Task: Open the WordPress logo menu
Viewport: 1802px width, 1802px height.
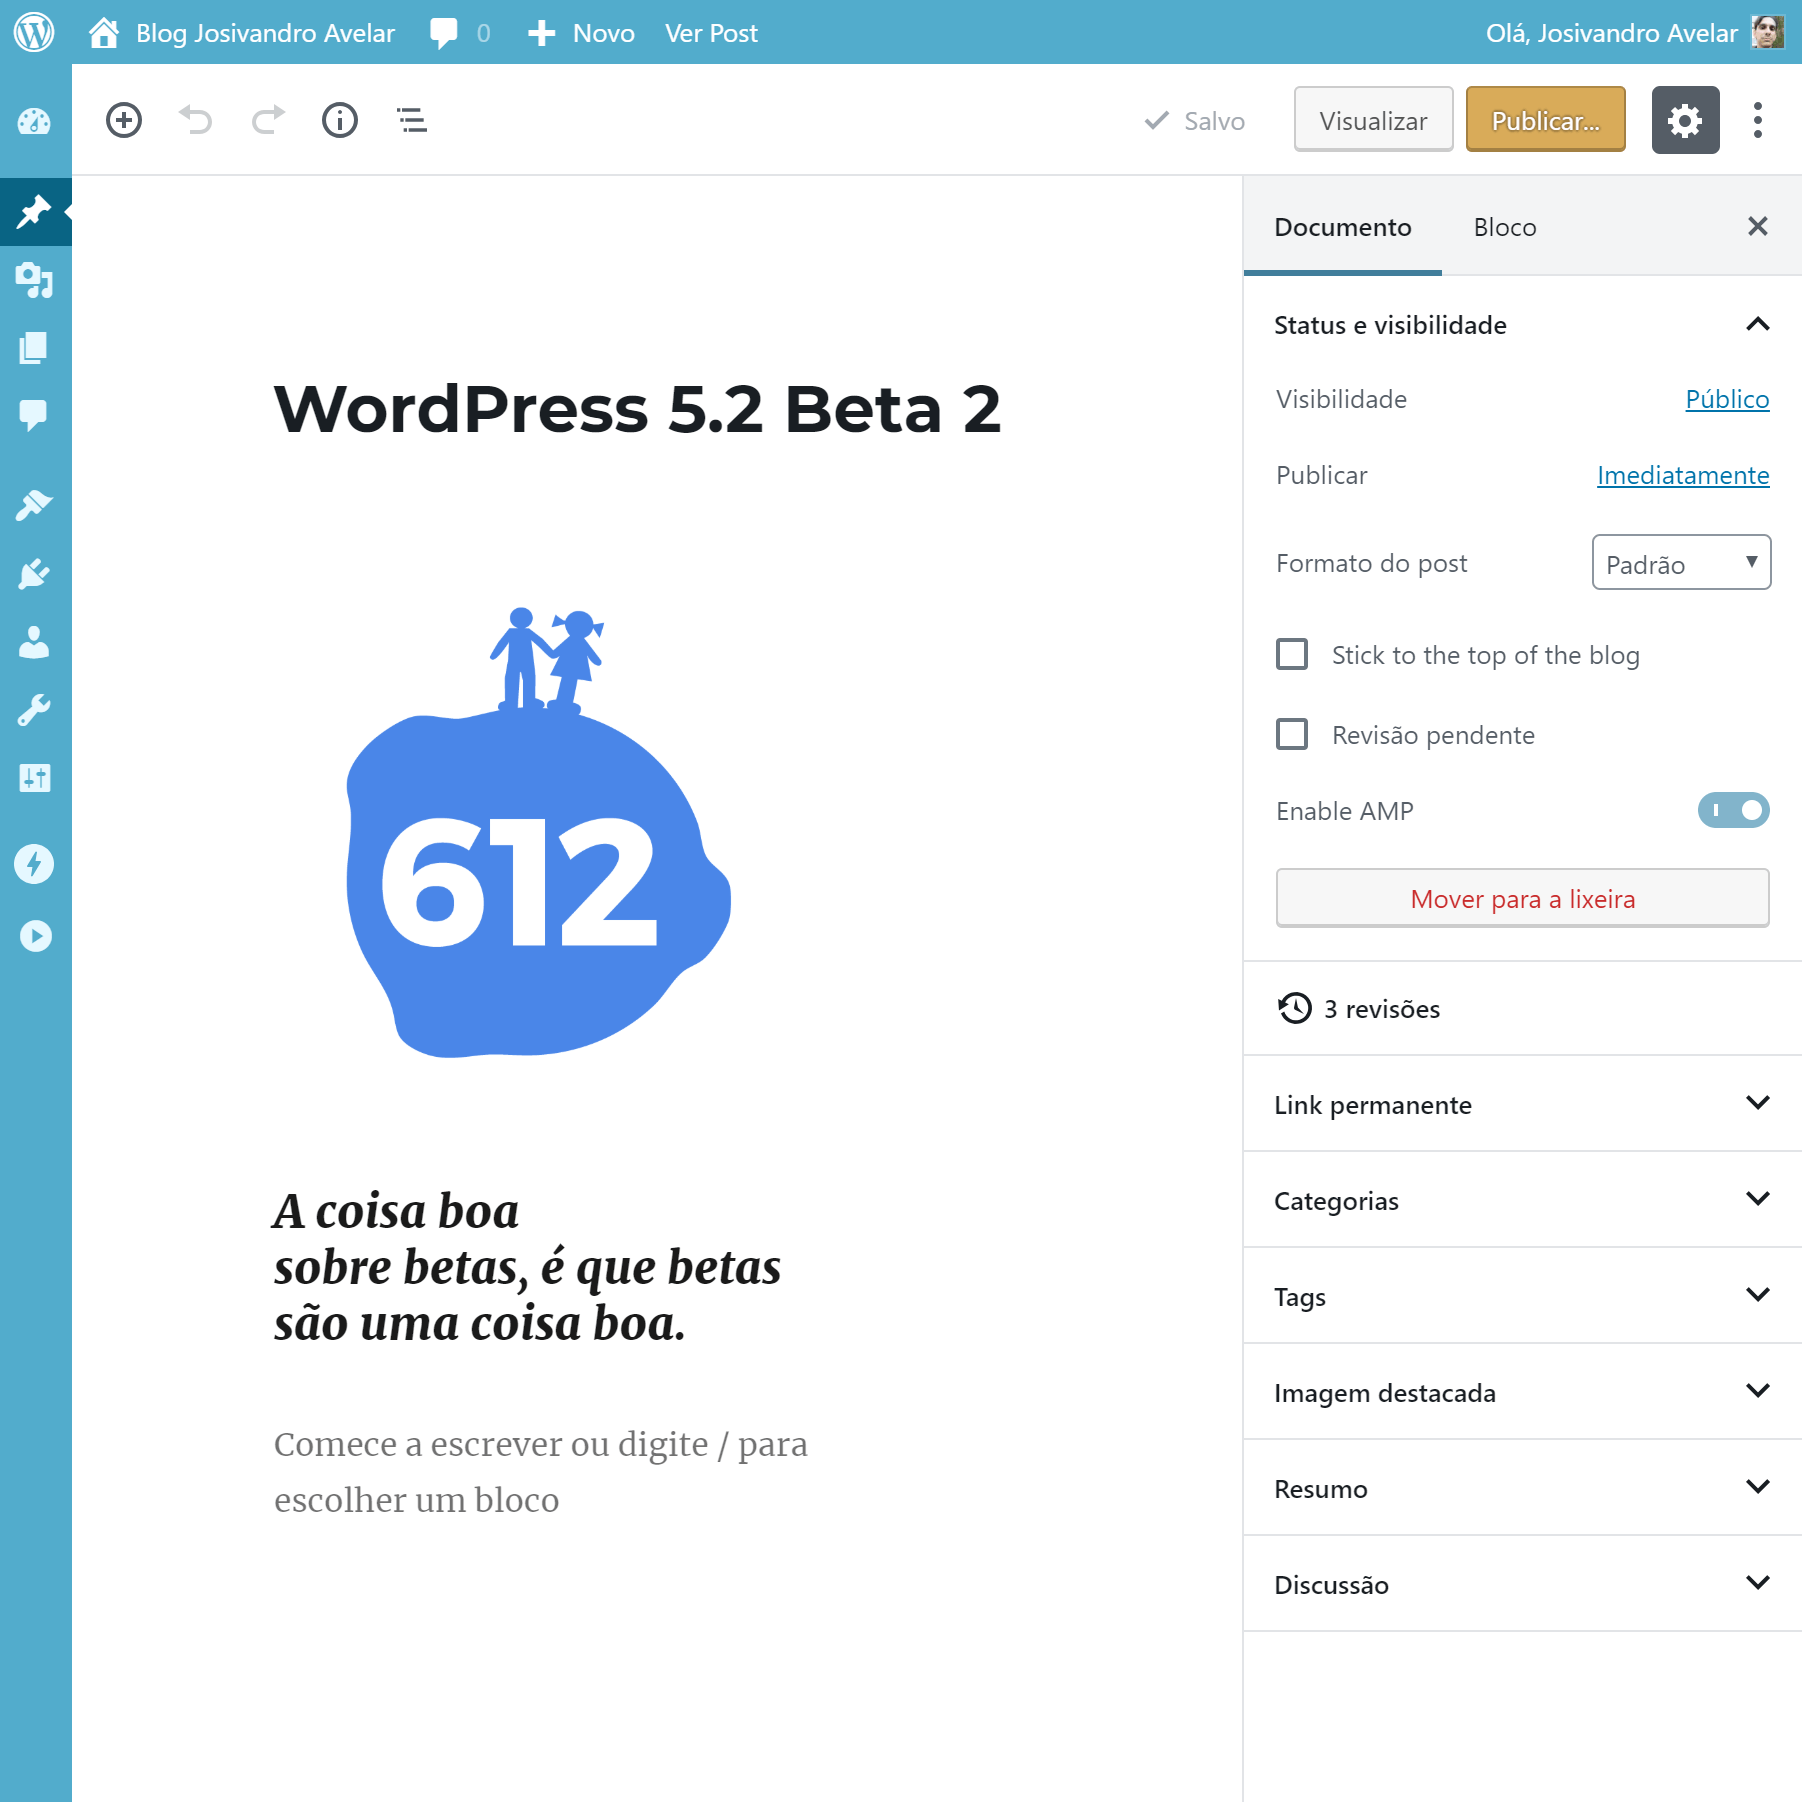Action: click(x=34, y=32)
